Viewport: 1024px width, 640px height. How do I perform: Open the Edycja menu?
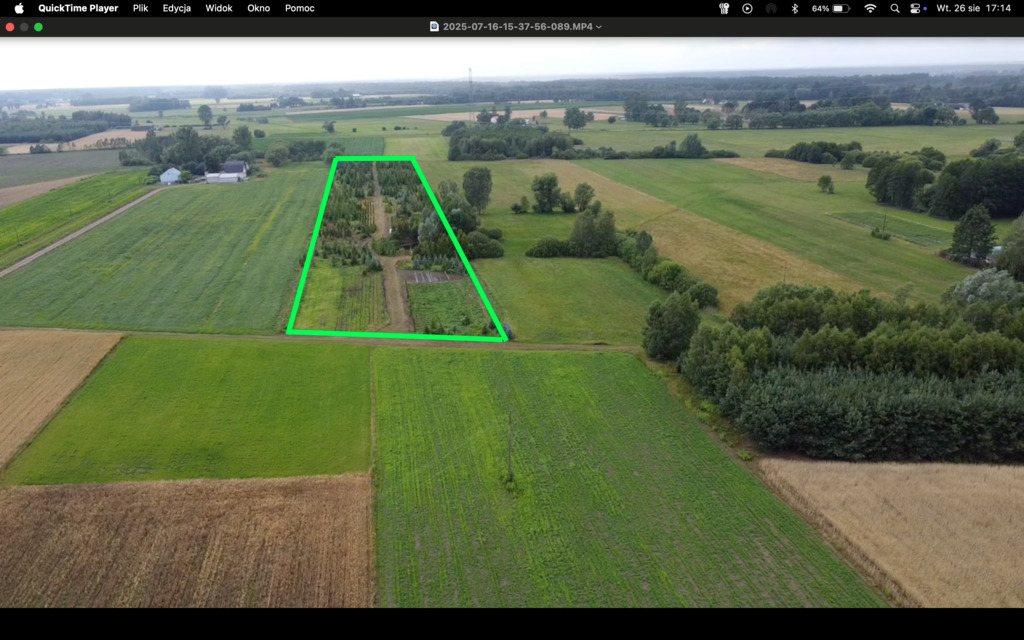pos(176,8)
